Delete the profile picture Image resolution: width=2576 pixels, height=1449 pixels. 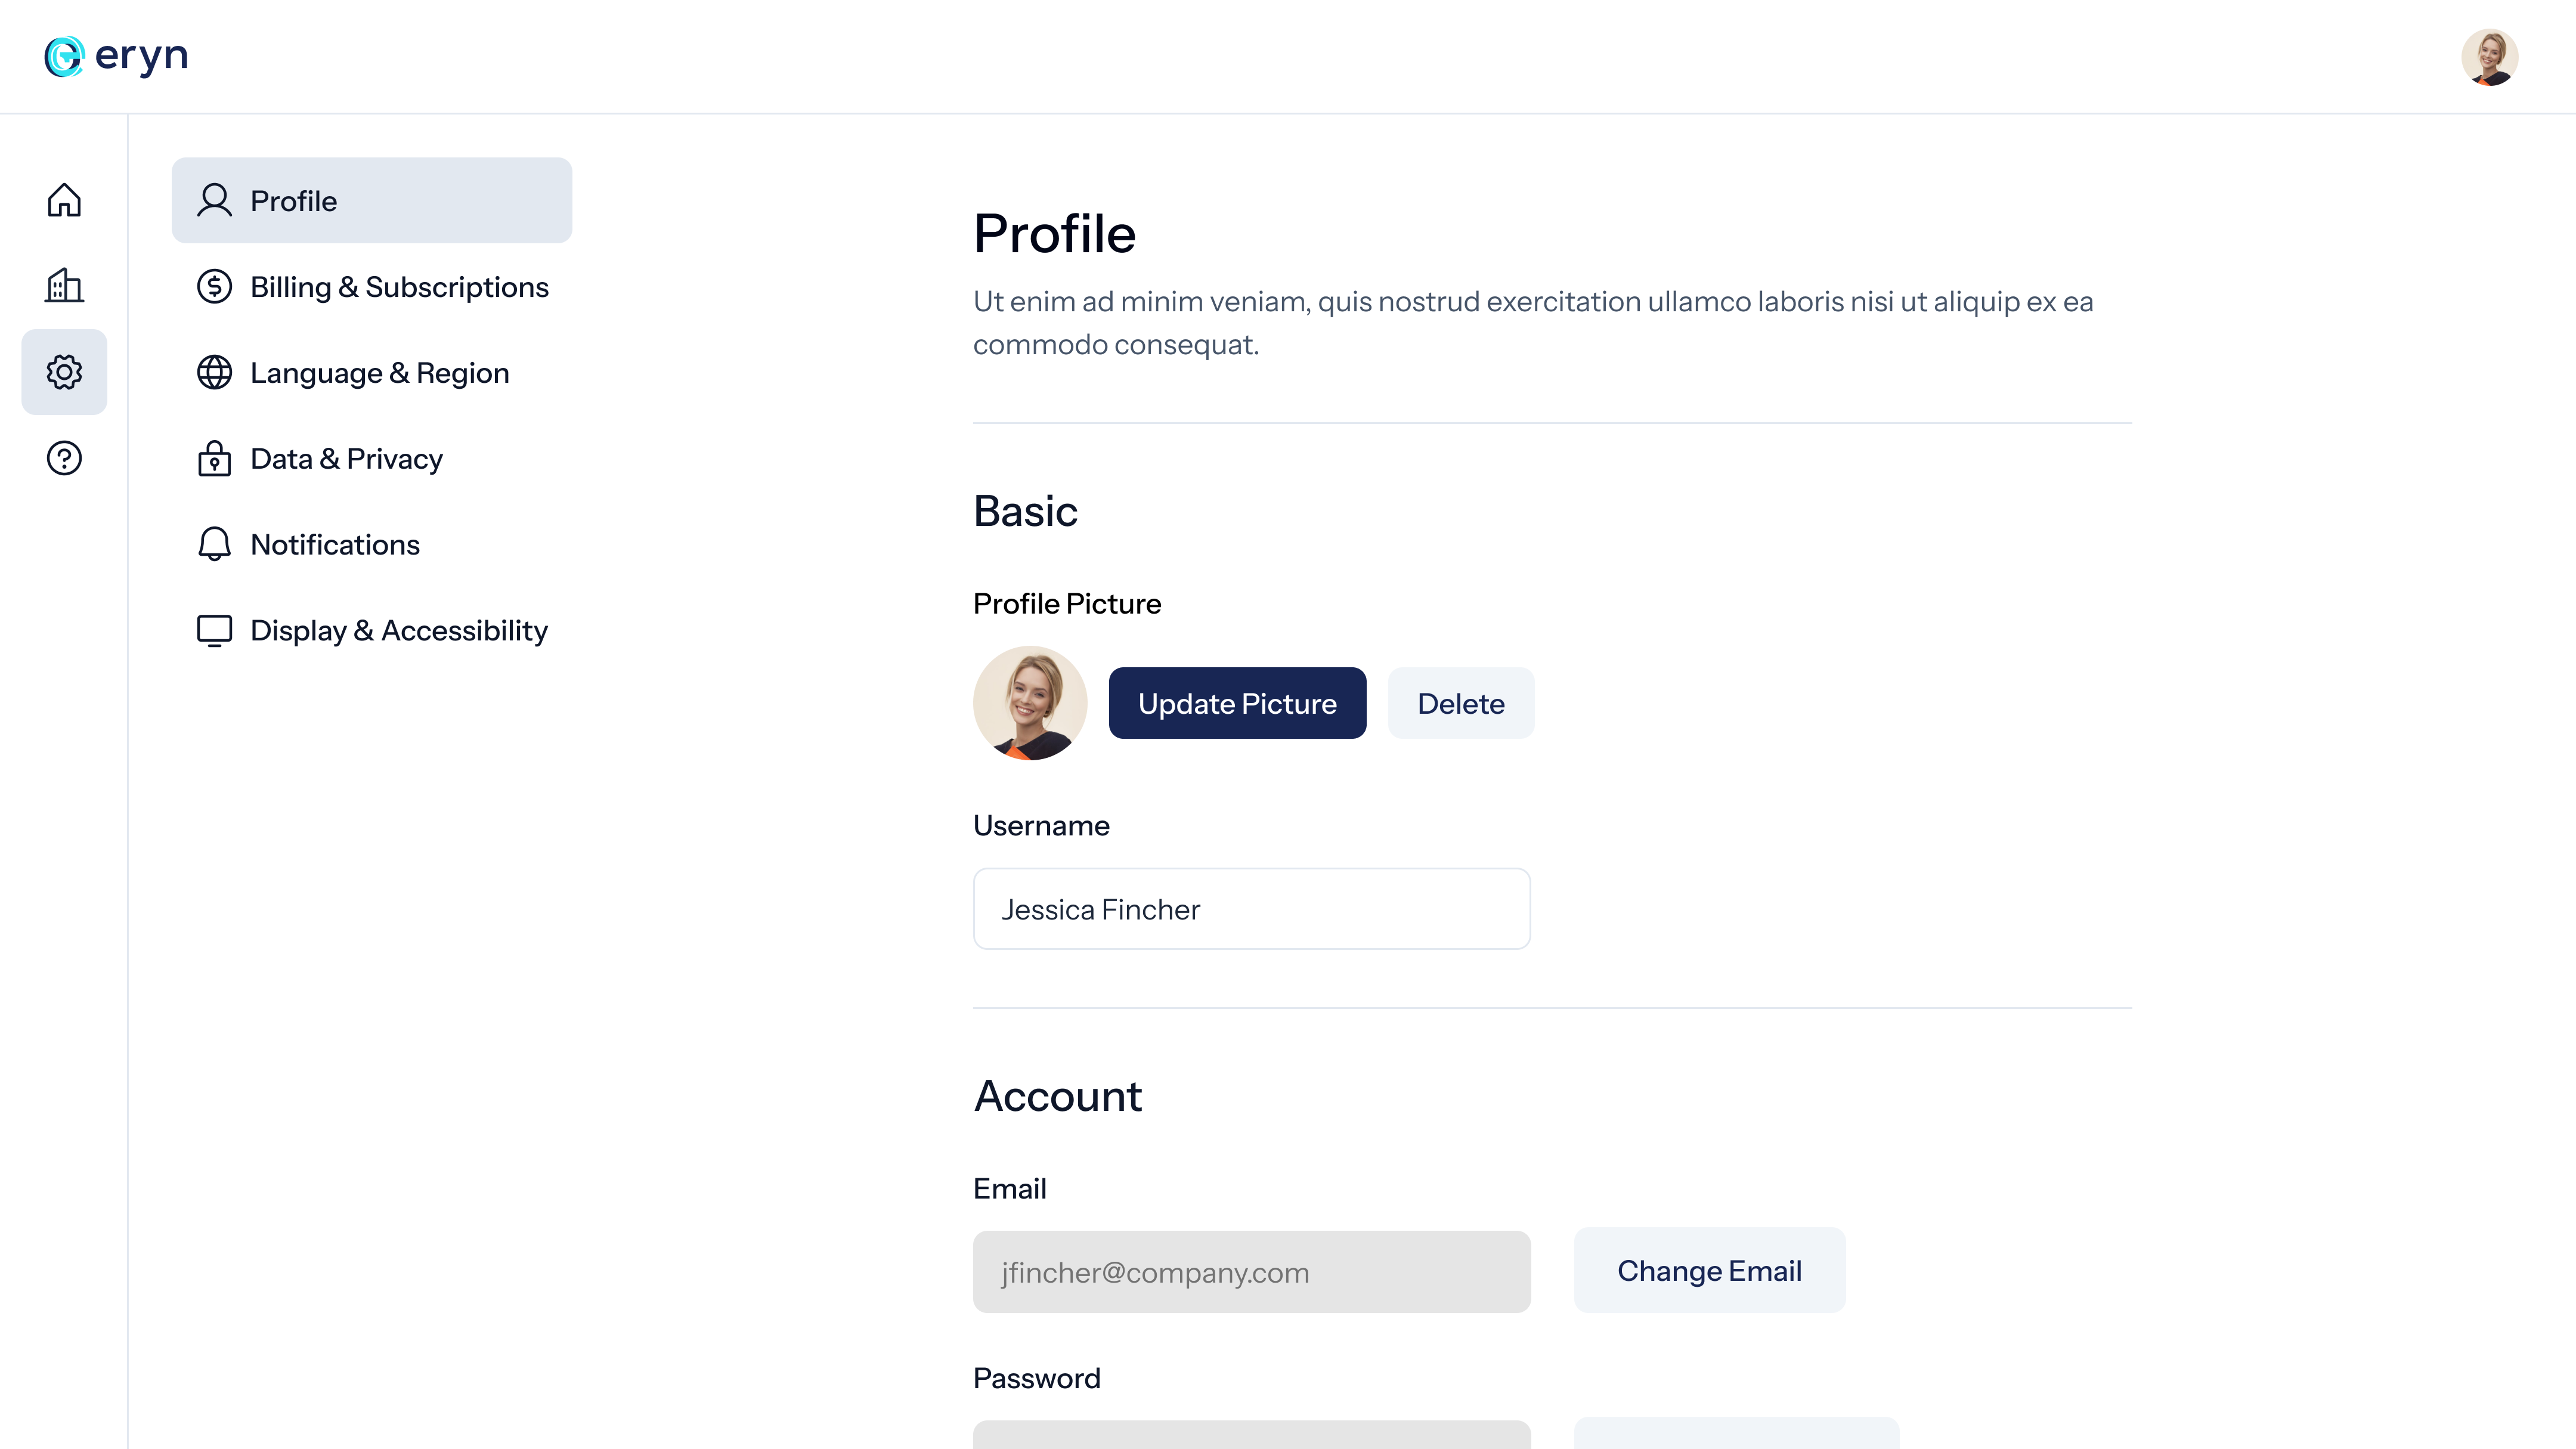pyautogui.click(x=1460, y=703)
